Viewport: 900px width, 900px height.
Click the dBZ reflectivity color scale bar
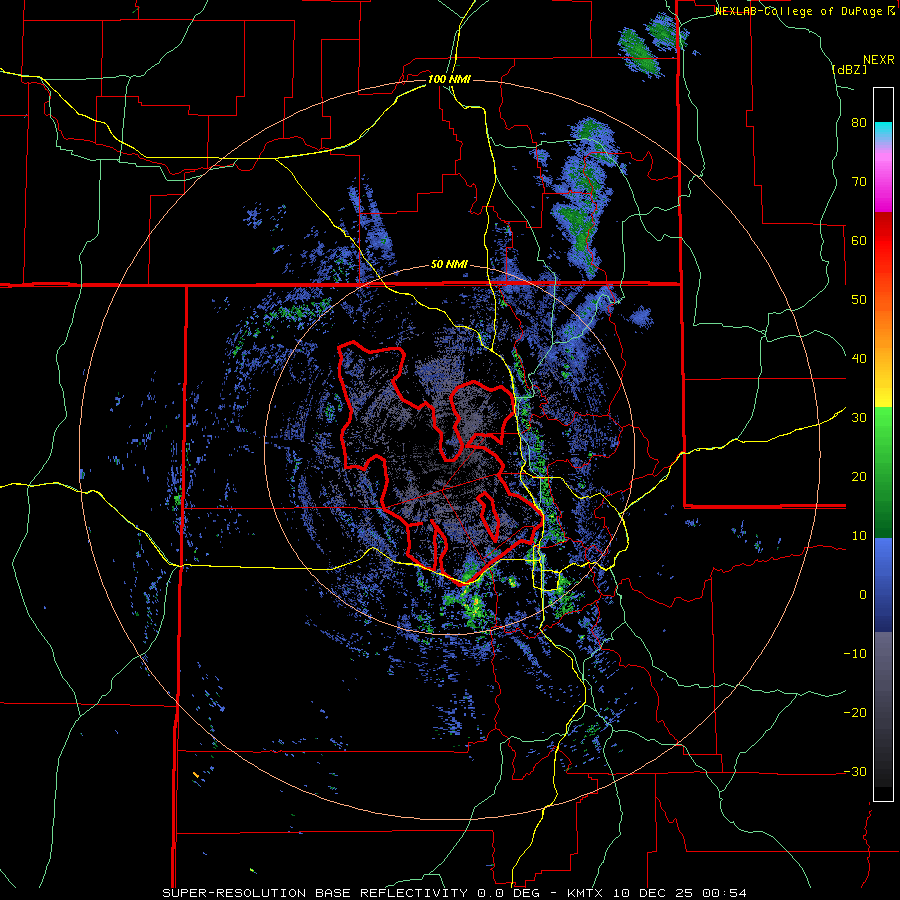point(883,444)
